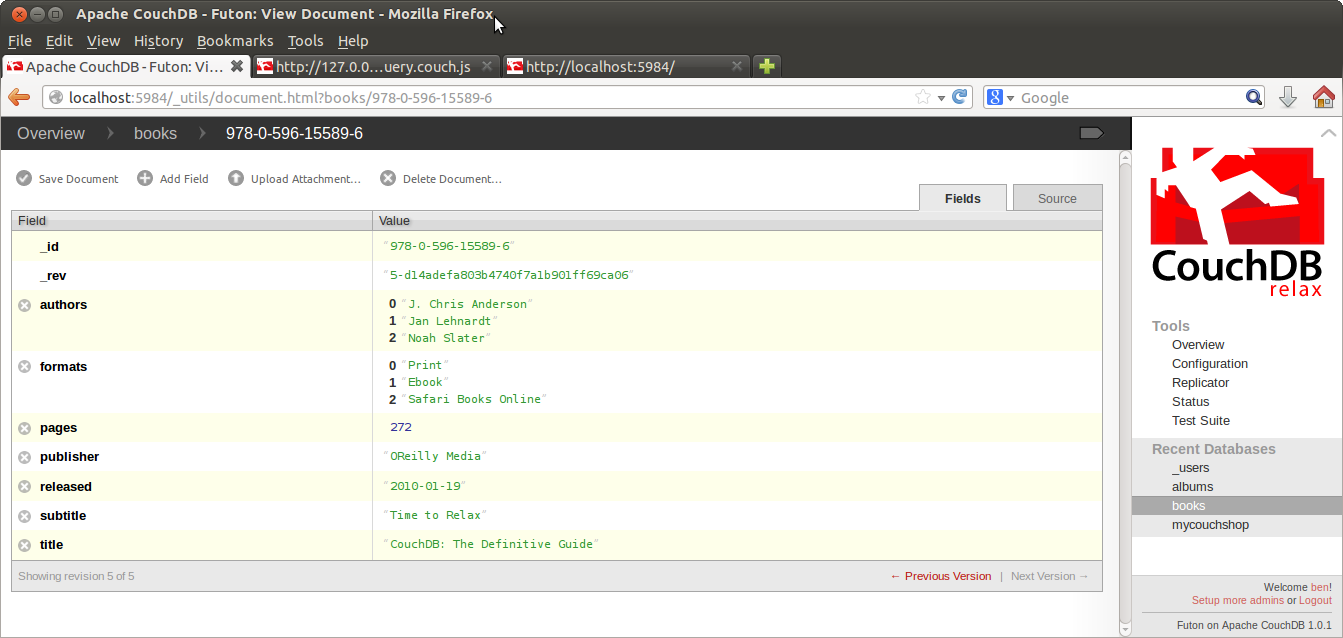Switch to the query.couch.js browser tab
Screen dimensions: 1343x638
375,66
